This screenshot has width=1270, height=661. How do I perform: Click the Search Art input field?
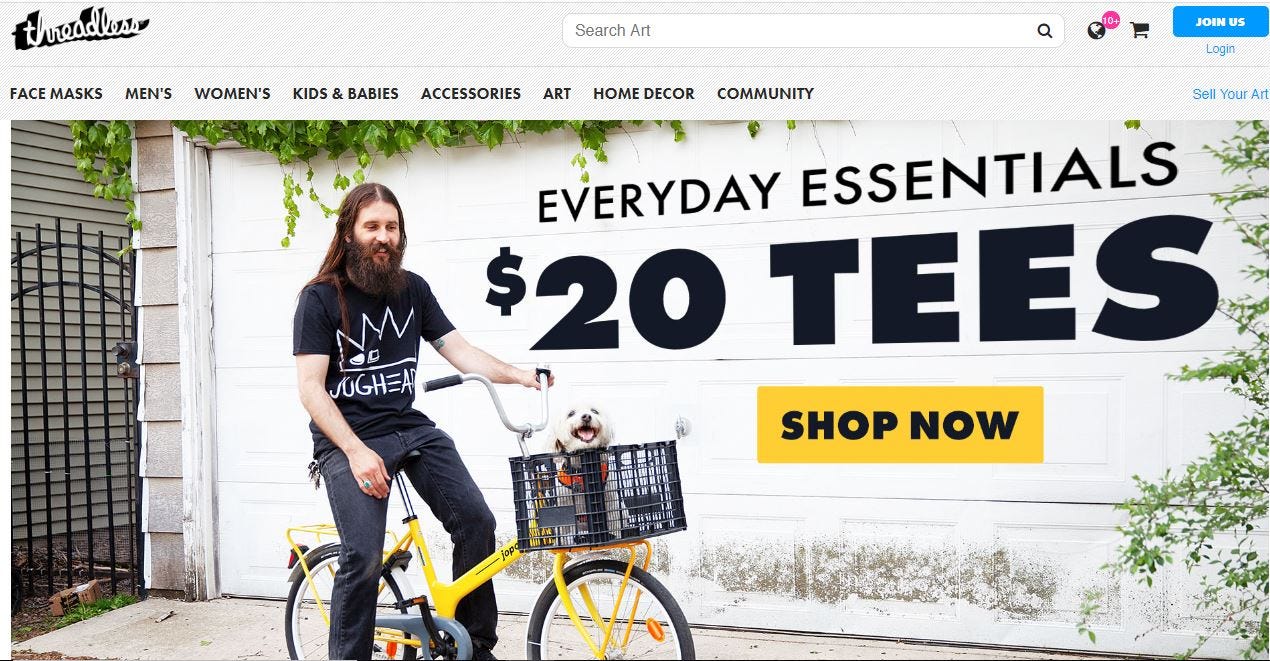pos(801,31)
